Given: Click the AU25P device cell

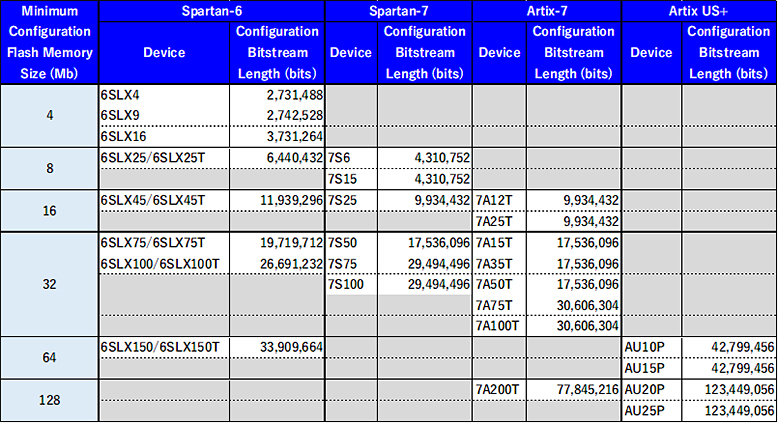Looking at the screenshot, I should [x=651, y=411].
